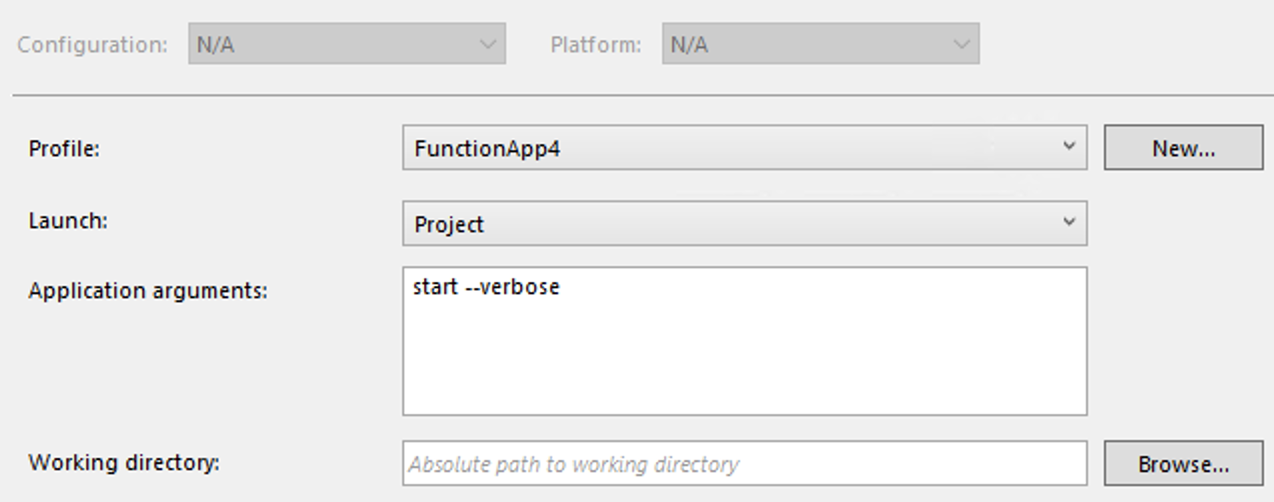Focus the Working directory path field
This screenshot has width=1274, height=502.
tap(743, 464)
